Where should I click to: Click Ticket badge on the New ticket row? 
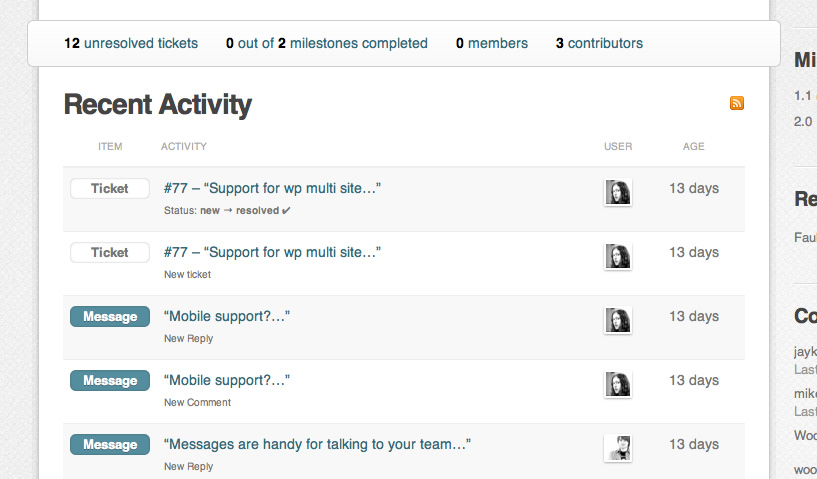pos(110,253)
